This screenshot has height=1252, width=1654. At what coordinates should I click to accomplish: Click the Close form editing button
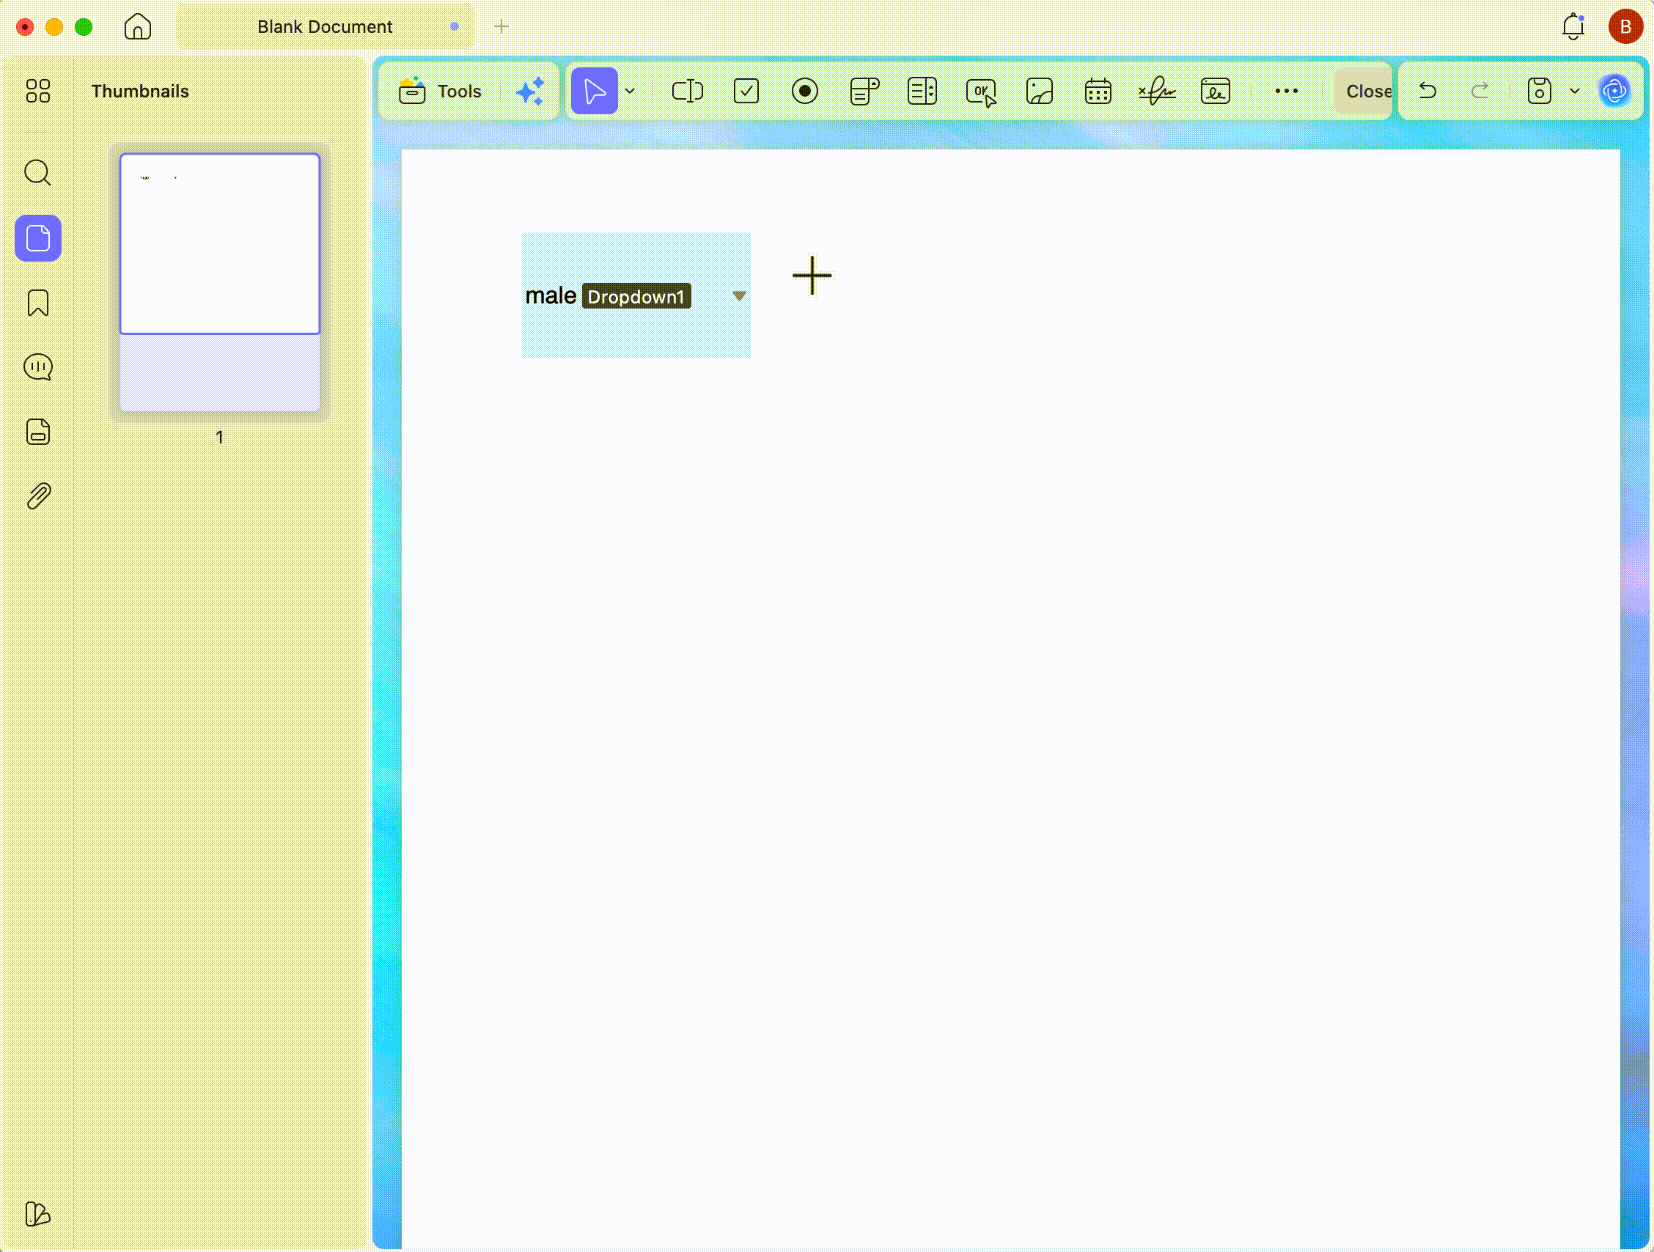pyautogui.click(x=1364, y=91)
